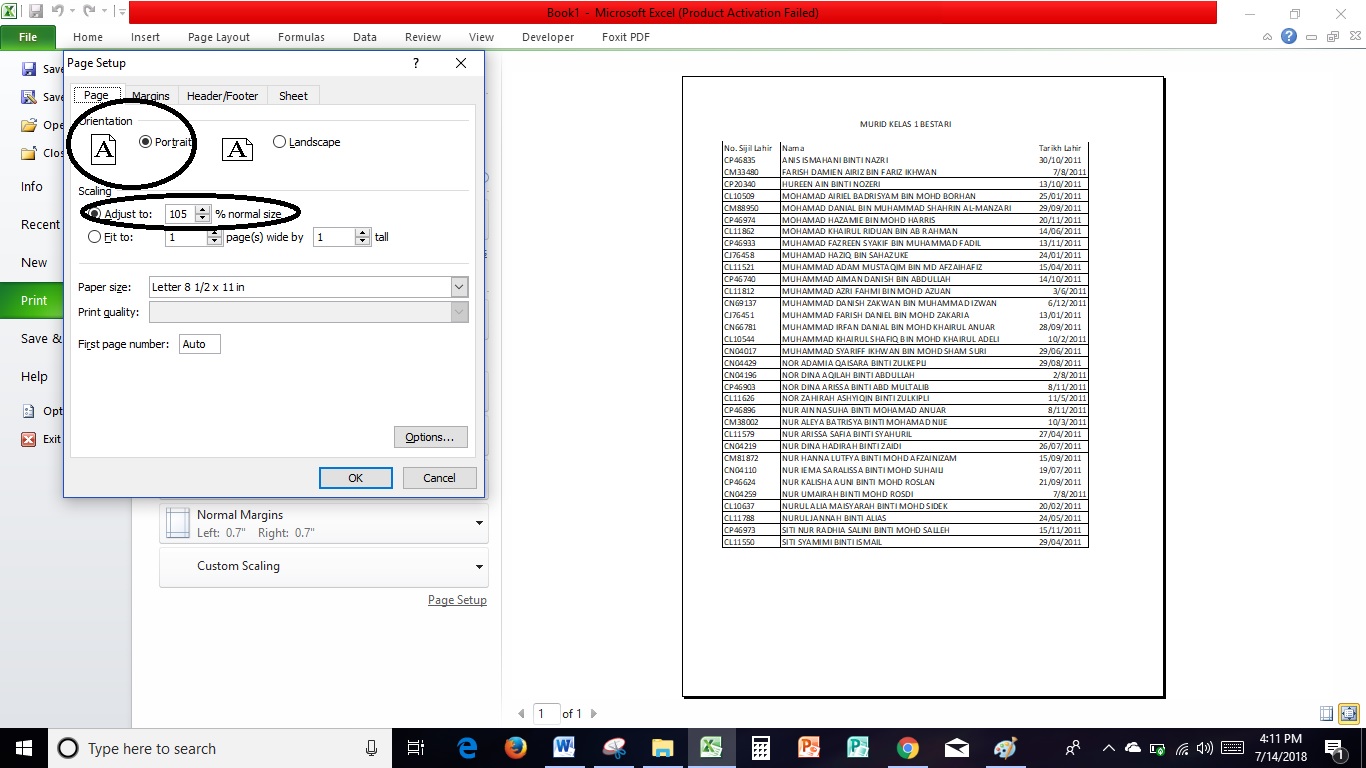Switch to the Margins tab in Page Setup
1366x768 pixels.
coord(150,95)
